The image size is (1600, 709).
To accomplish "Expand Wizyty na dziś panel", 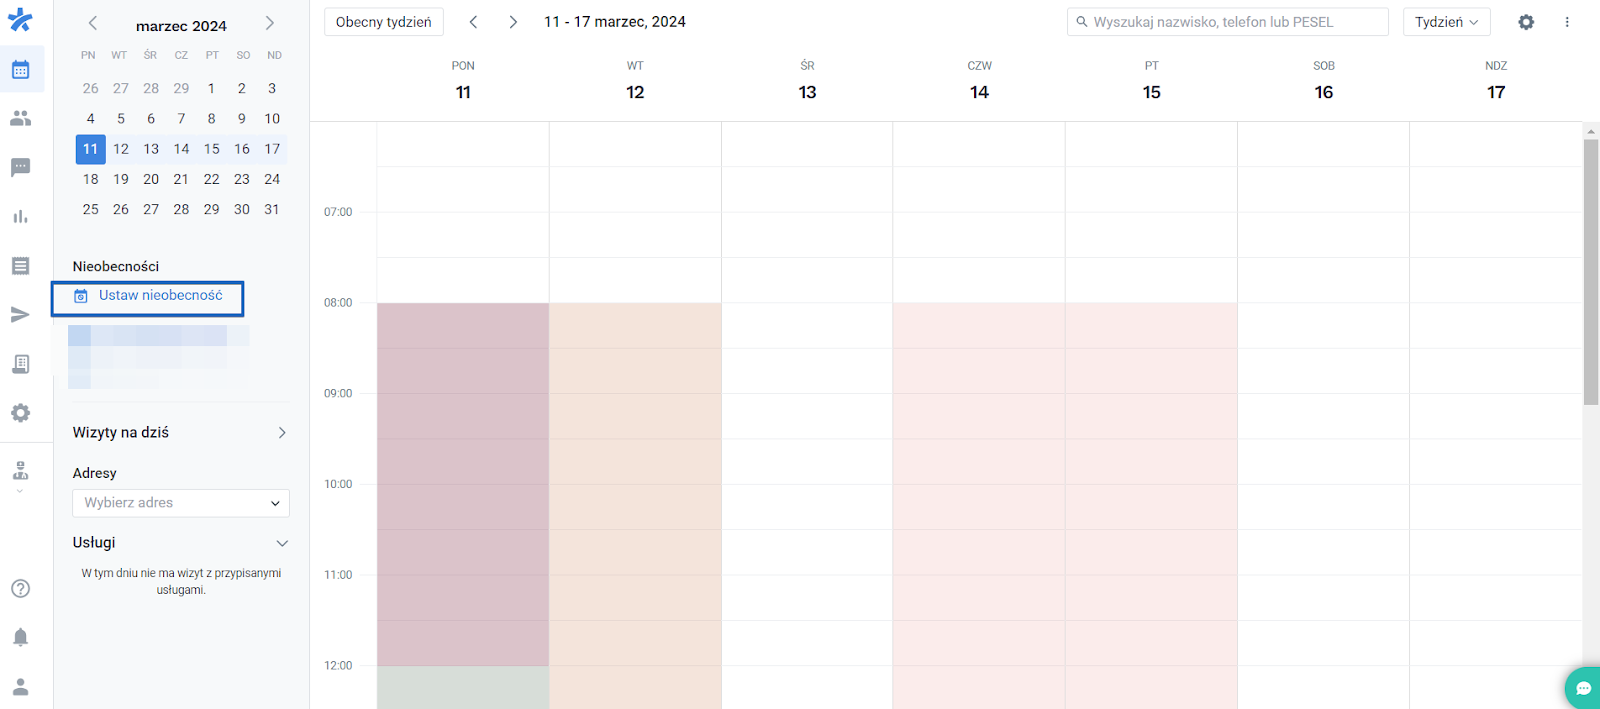I will coord(282,433).
